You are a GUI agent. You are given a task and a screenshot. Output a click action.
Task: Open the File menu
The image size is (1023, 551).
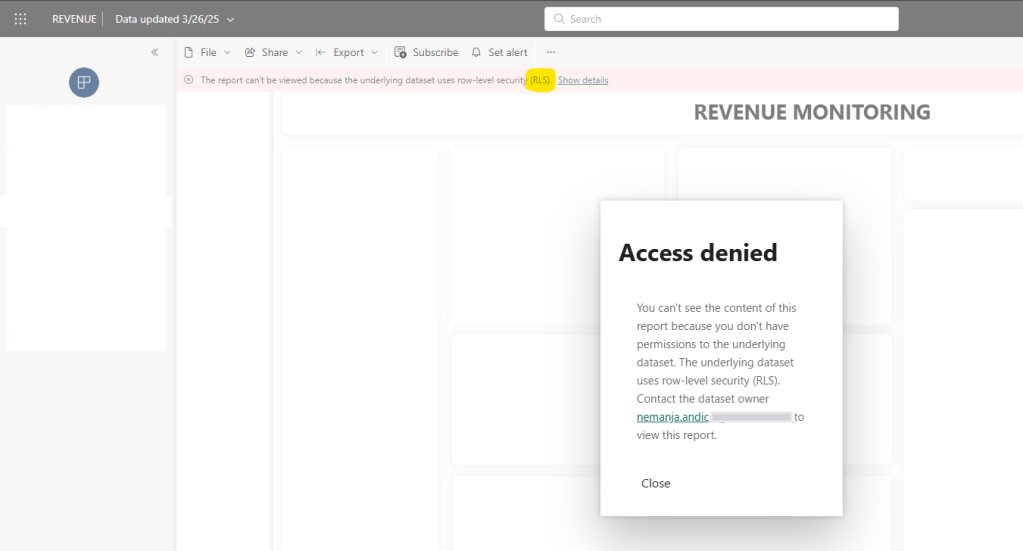click(207, 52)
